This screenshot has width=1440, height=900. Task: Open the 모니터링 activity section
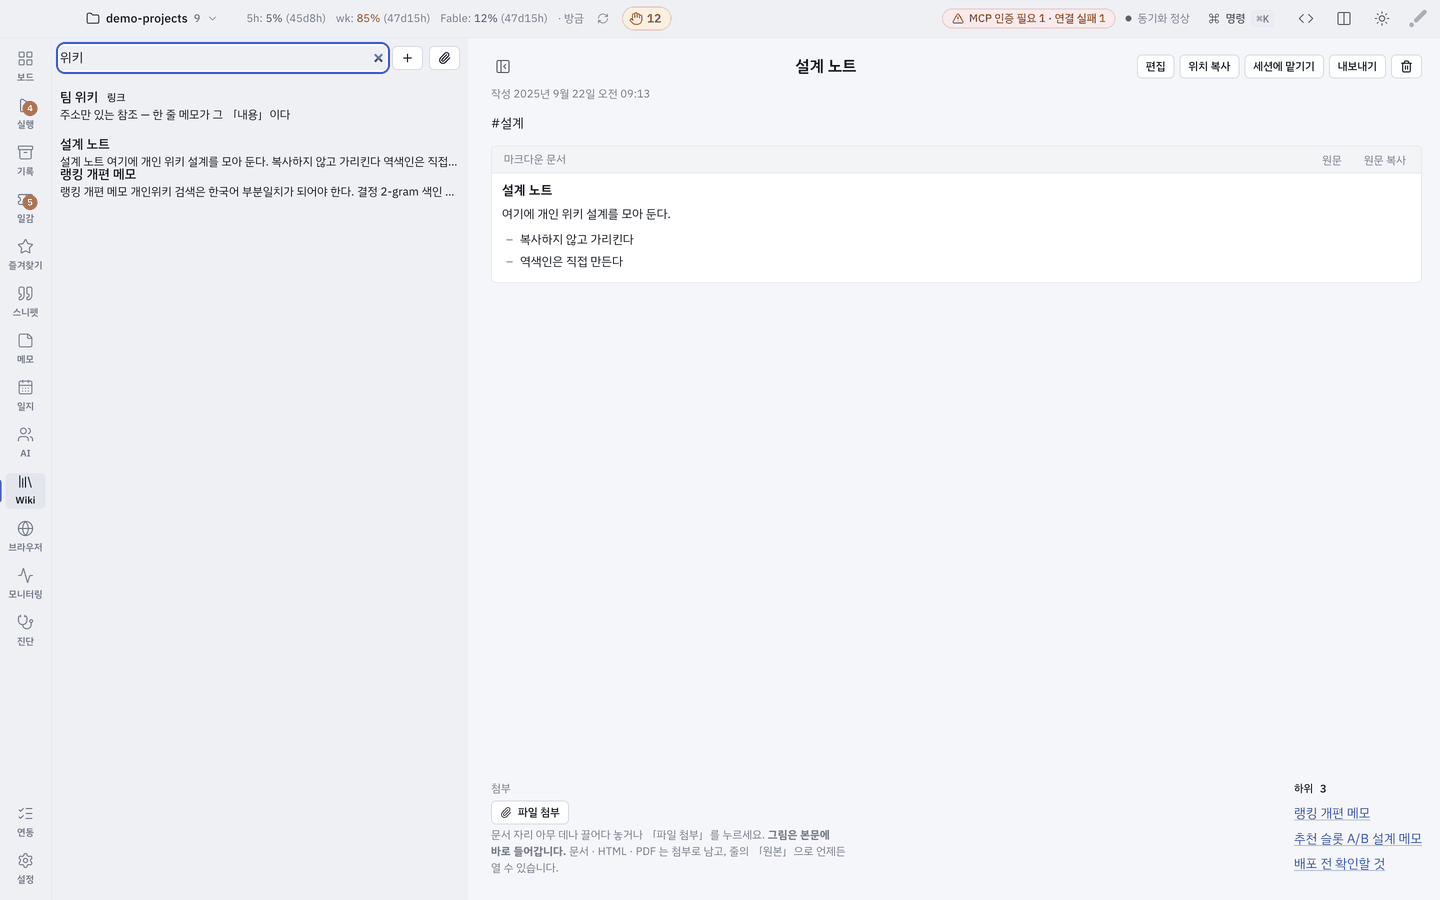[x=25, y=583]
